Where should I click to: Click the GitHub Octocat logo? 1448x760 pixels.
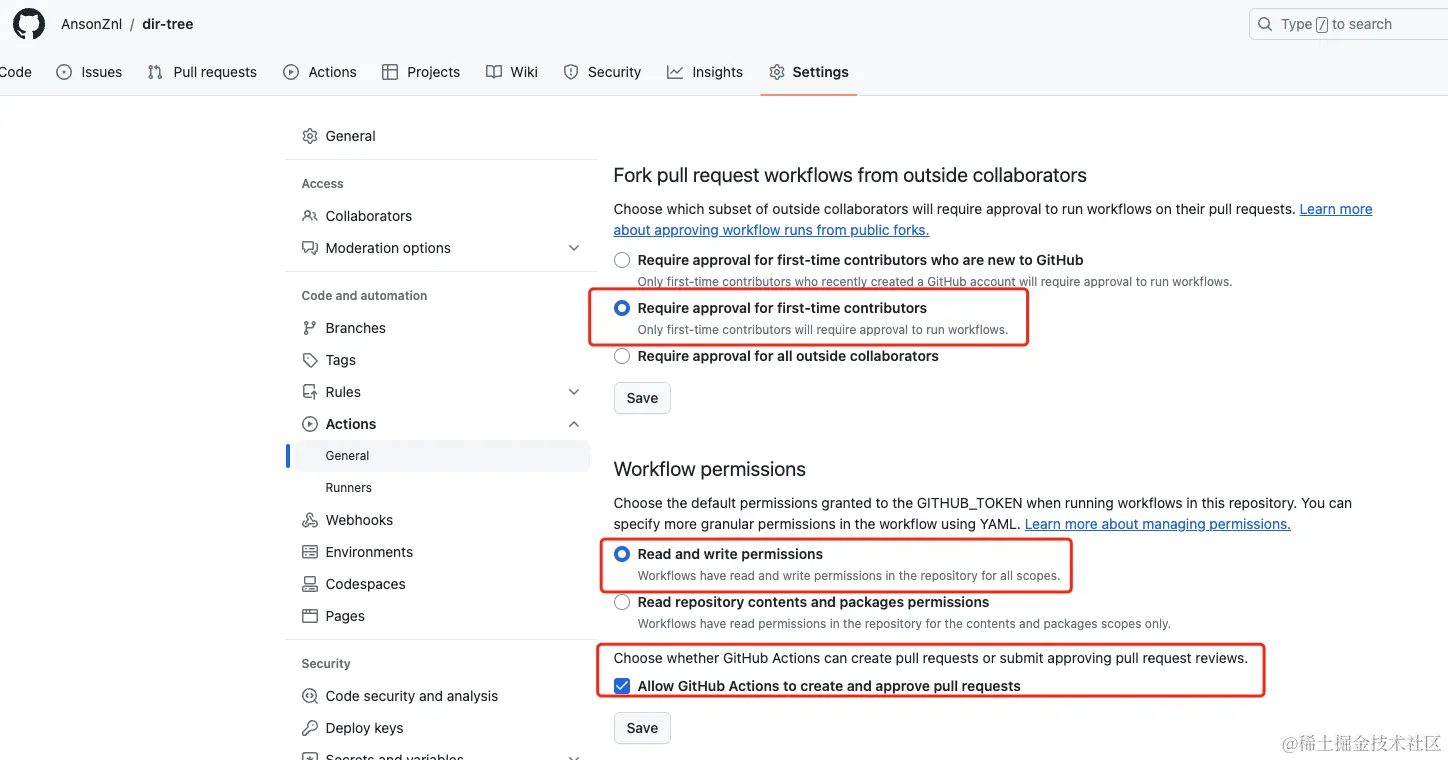tap(29, 24)
